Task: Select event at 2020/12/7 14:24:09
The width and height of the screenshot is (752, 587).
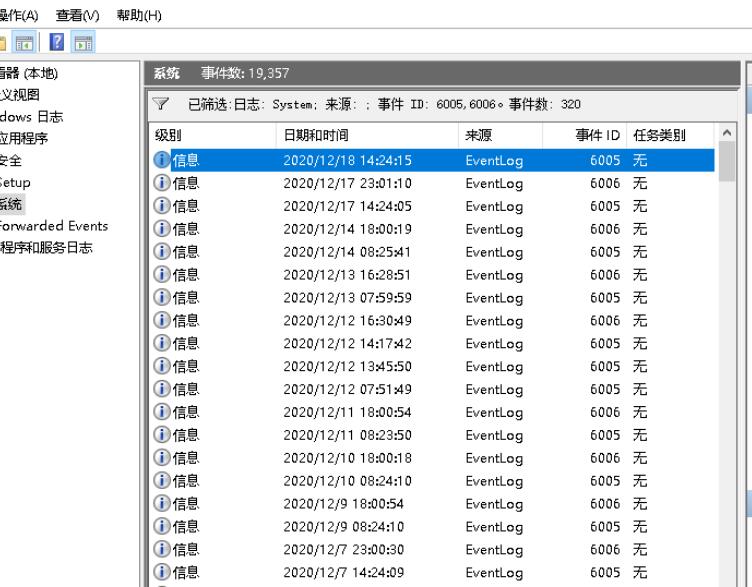Action: (x=432, y=572)
